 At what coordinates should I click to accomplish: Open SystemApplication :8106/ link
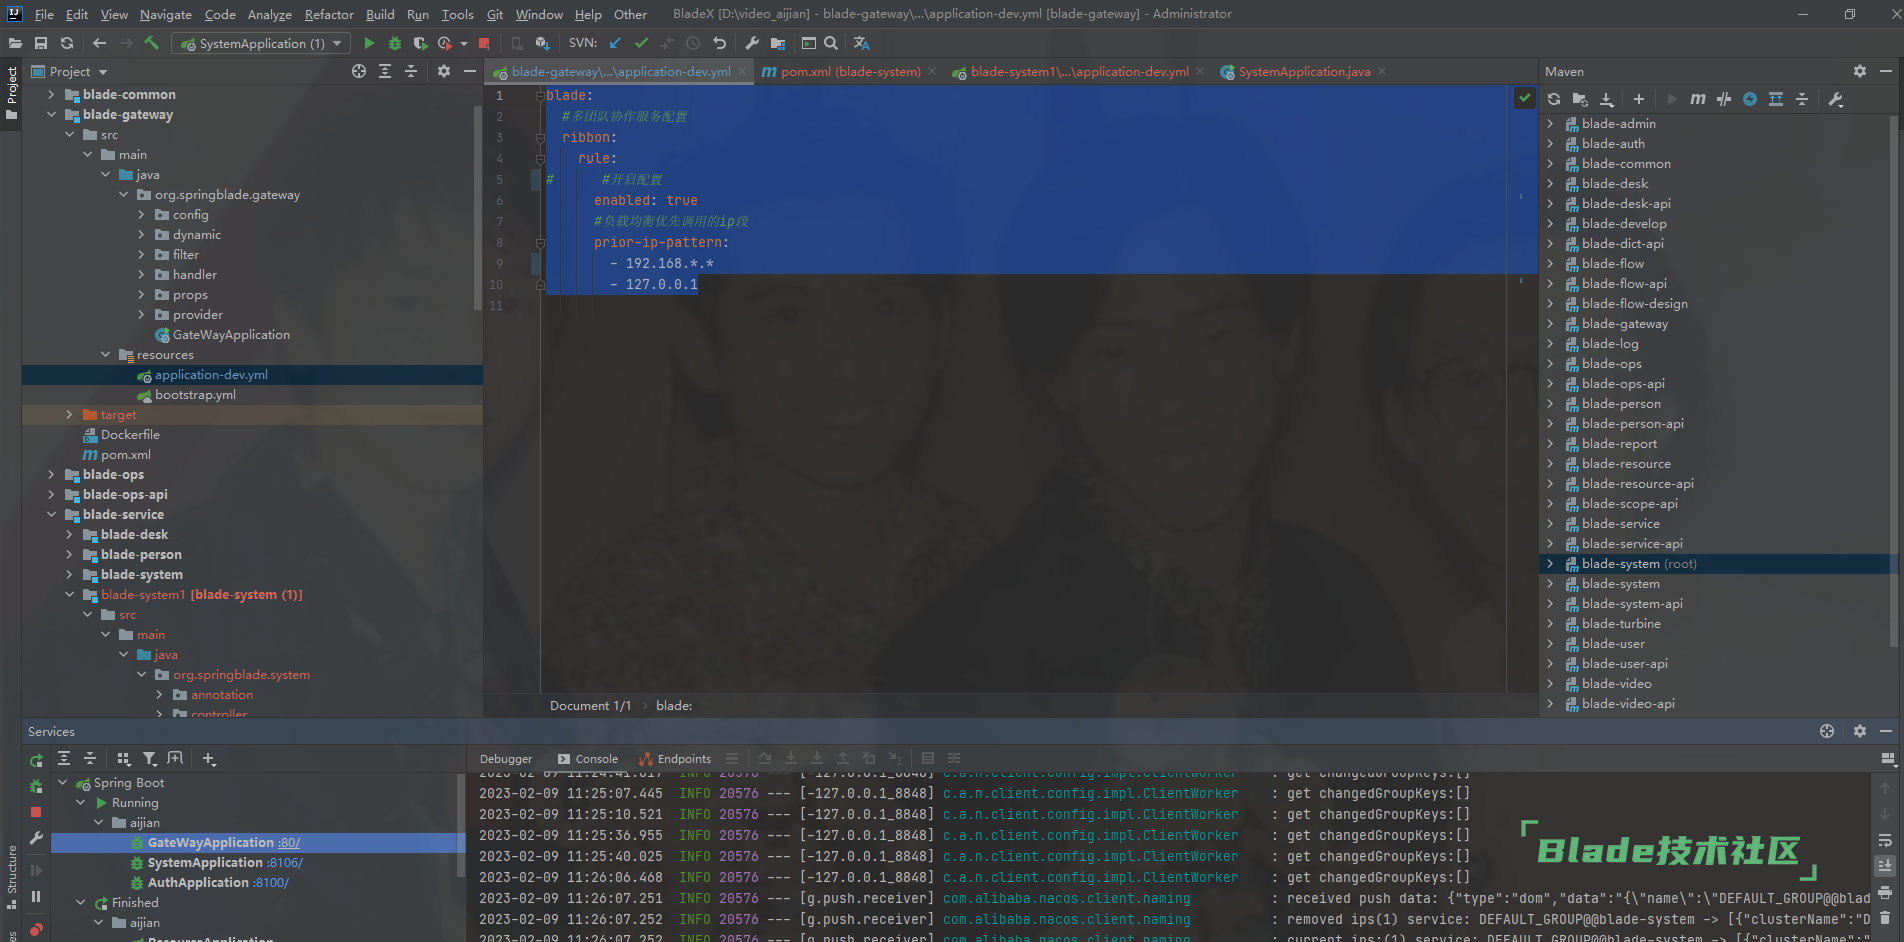coord(284,862)
